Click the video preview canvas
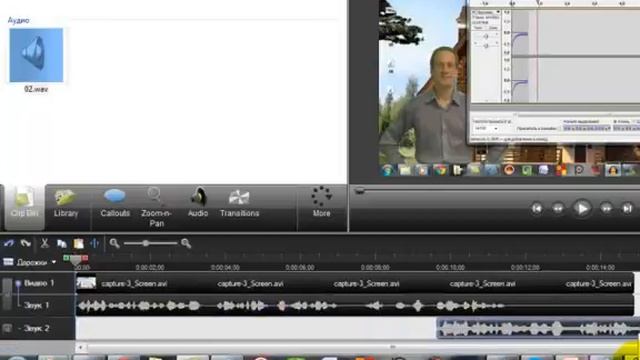Image resolution: width=640 pixels, height=360 pixels. 509,89
